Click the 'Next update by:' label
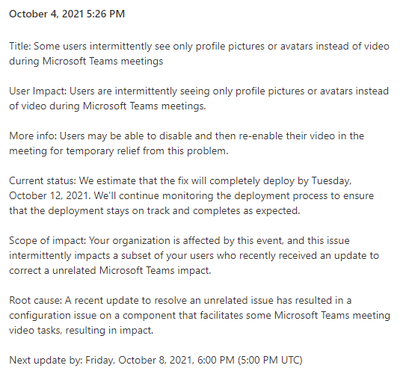The width and height of the screenshot is (400, 378). (x=46, y=360)
